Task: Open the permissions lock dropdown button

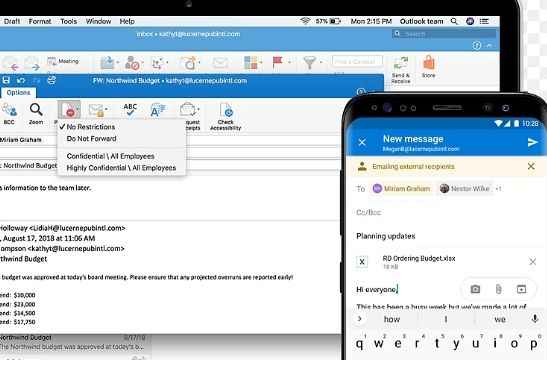Action: pyautogui.click(x=69, y=110)
